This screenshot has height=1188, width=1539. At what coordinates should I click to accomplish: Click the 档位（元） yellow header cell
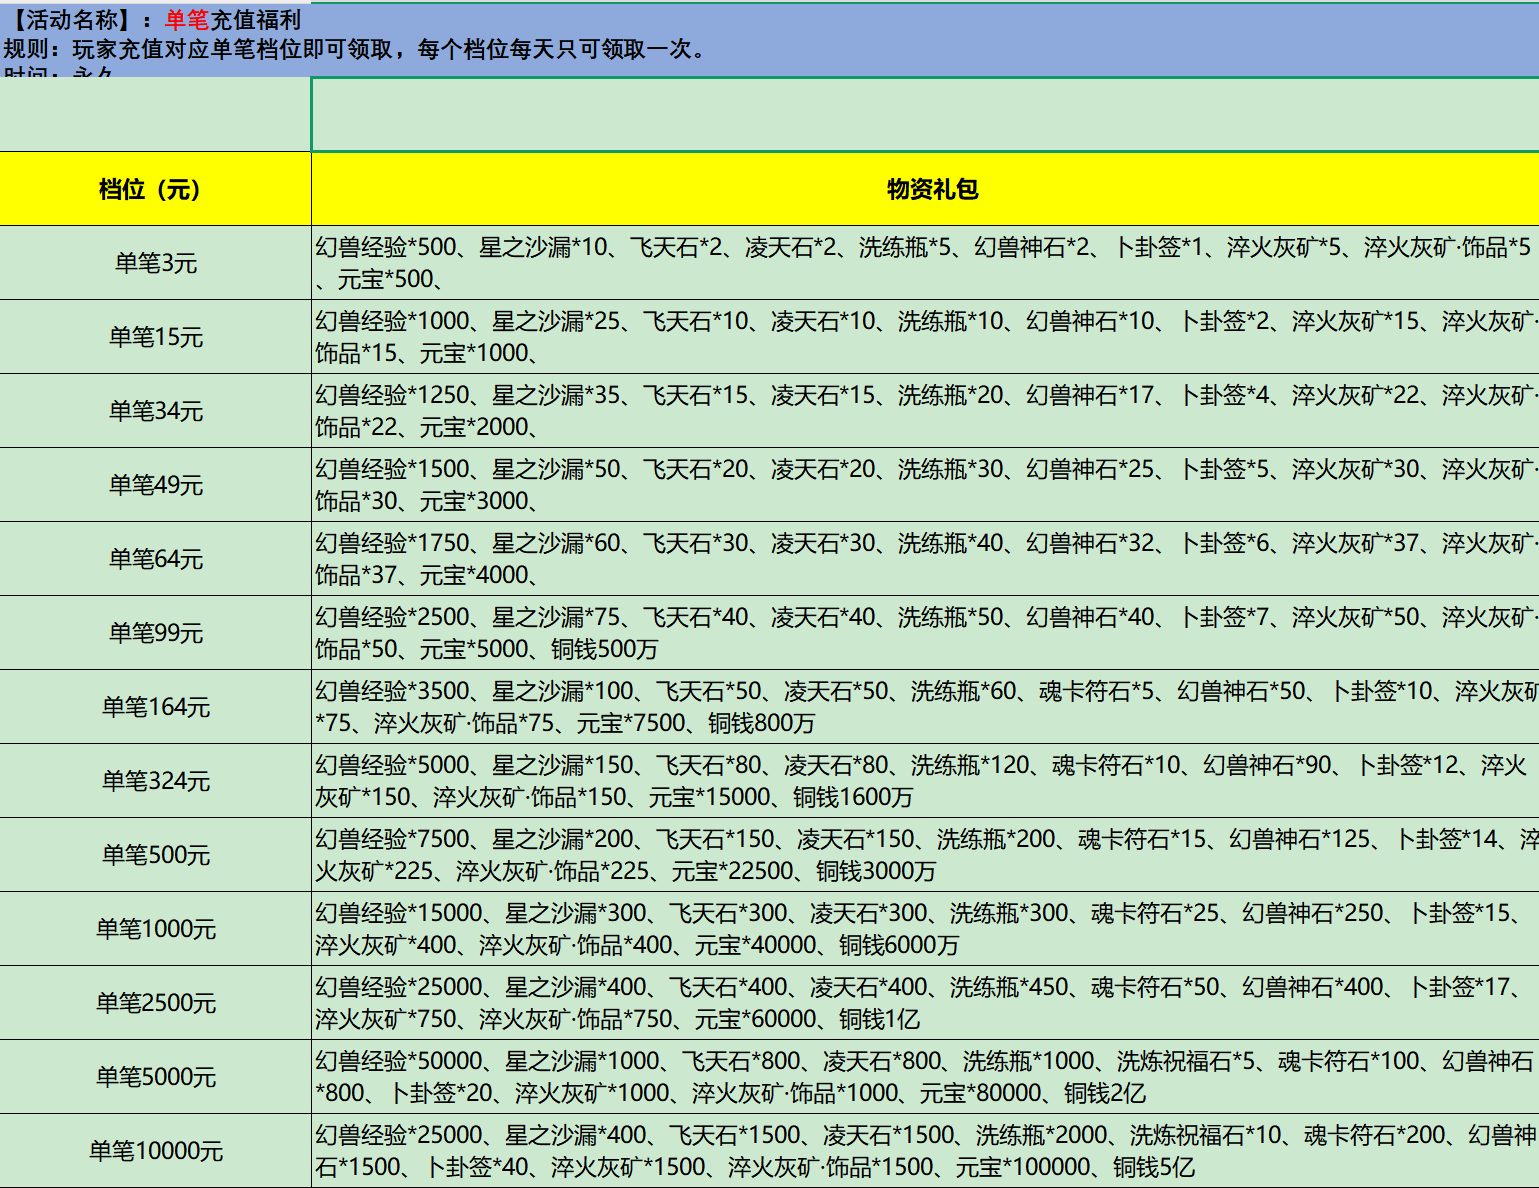[x=155, y=189]
